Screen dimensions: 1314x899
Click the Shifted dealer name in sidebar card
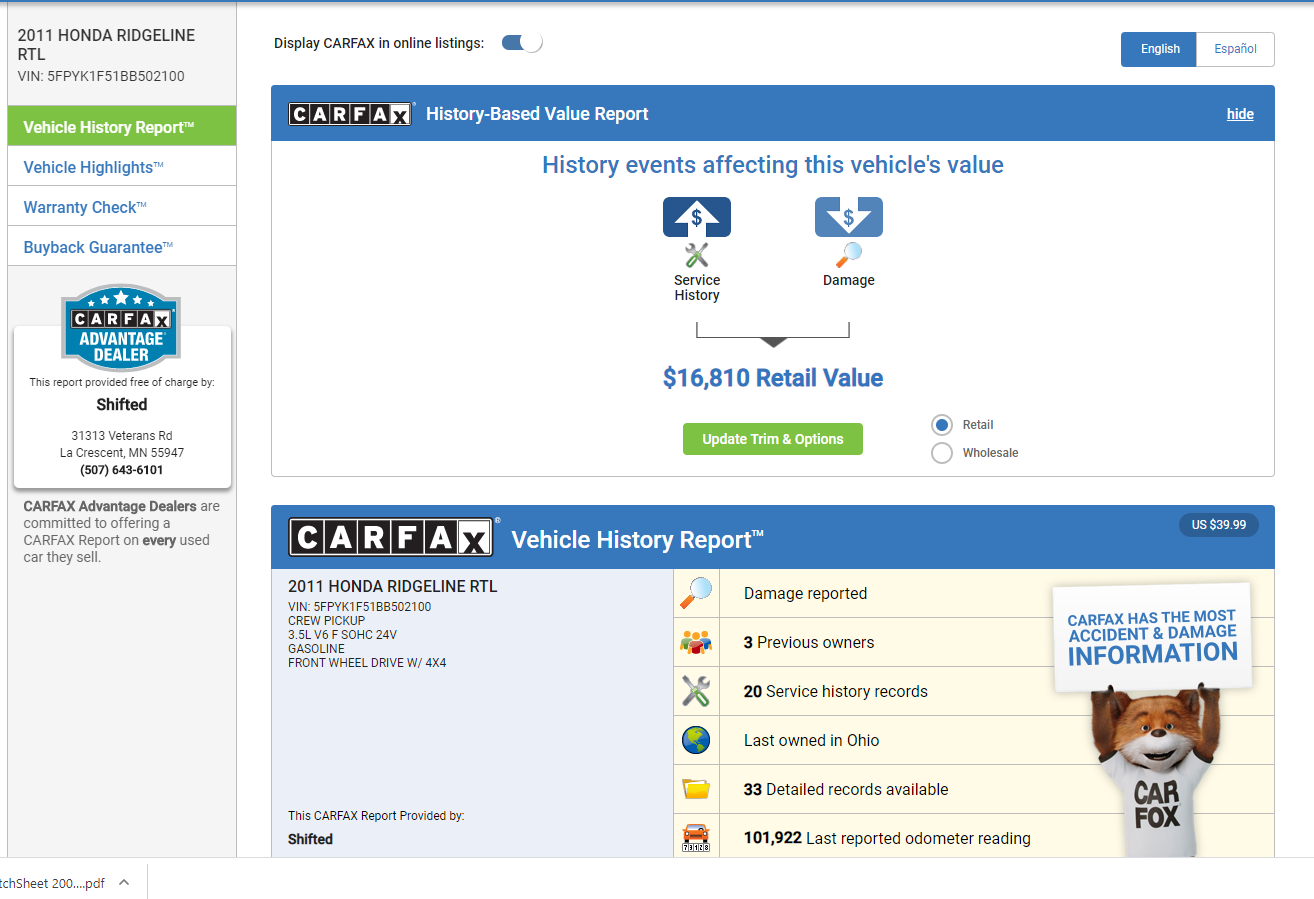pos(122,405)
